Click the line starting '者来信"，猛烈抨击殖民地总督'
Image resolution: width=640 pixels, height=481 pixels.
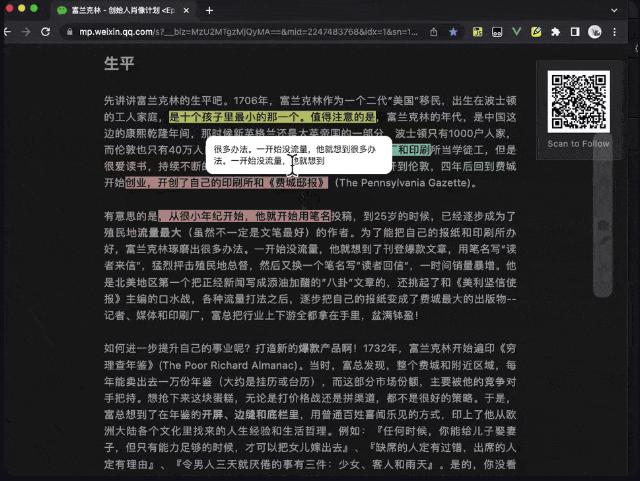(x=310, y=265)
